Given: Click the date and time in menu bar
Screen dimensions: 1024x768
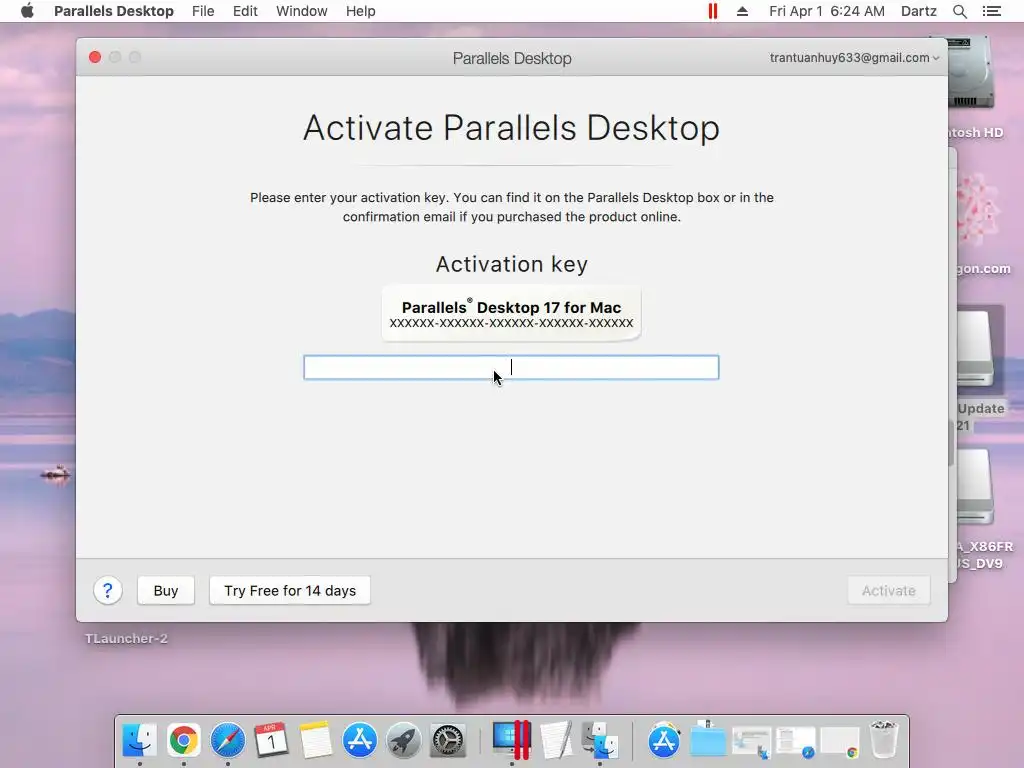Looking at the screenshot, I should 827,11.
